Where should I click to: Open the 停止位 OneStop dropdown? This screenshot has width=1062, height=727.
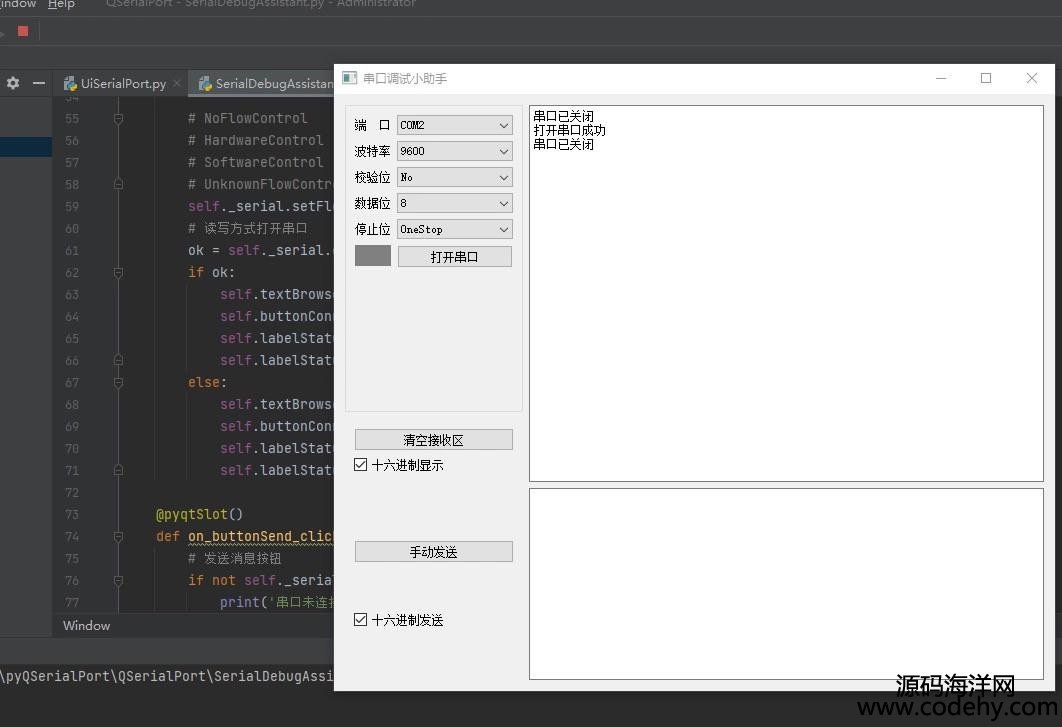coord(455,229)
